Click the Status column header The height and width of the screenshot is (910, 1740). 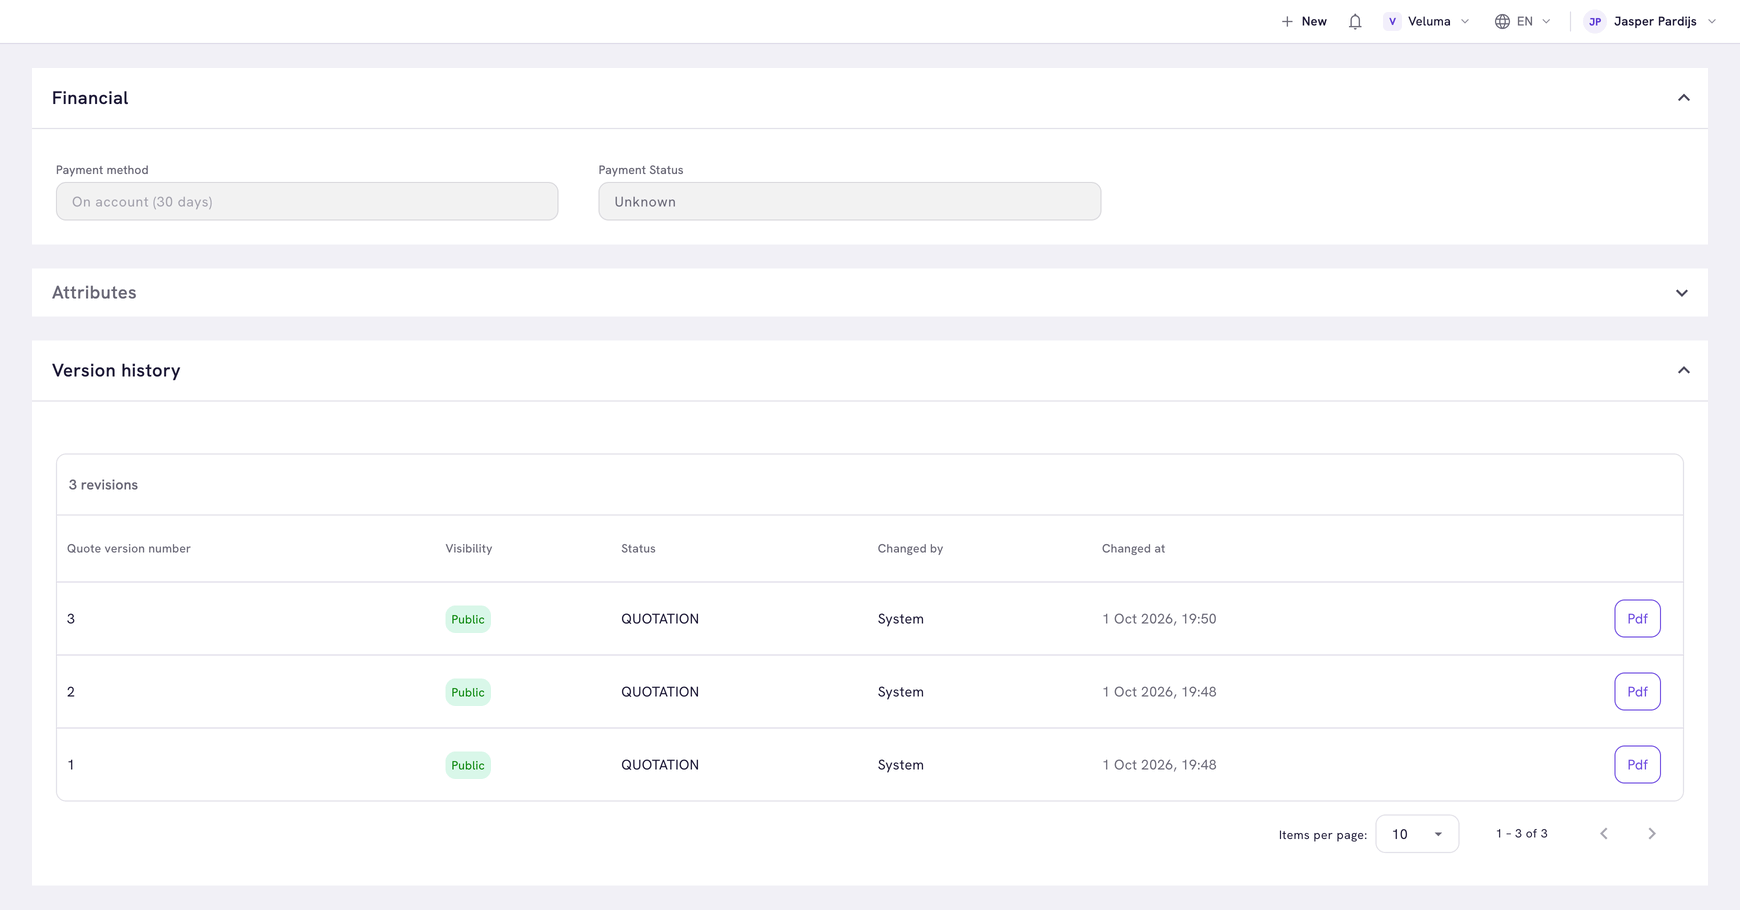pos(638,548)
